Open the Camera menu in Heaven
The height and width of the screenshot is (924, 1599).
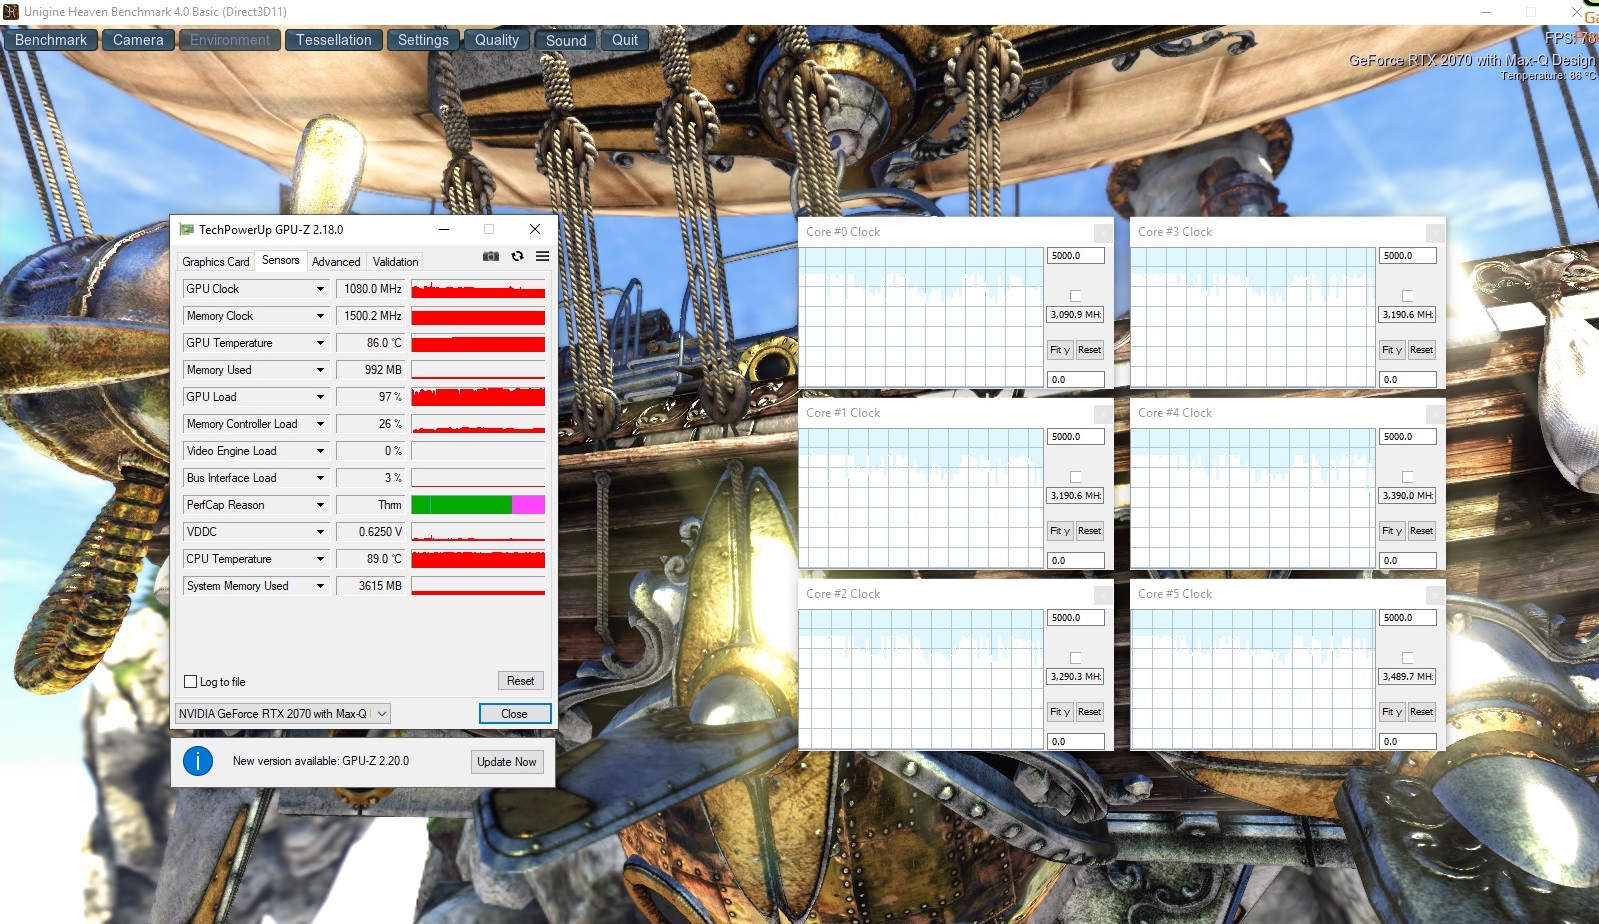tap(138, 40)
